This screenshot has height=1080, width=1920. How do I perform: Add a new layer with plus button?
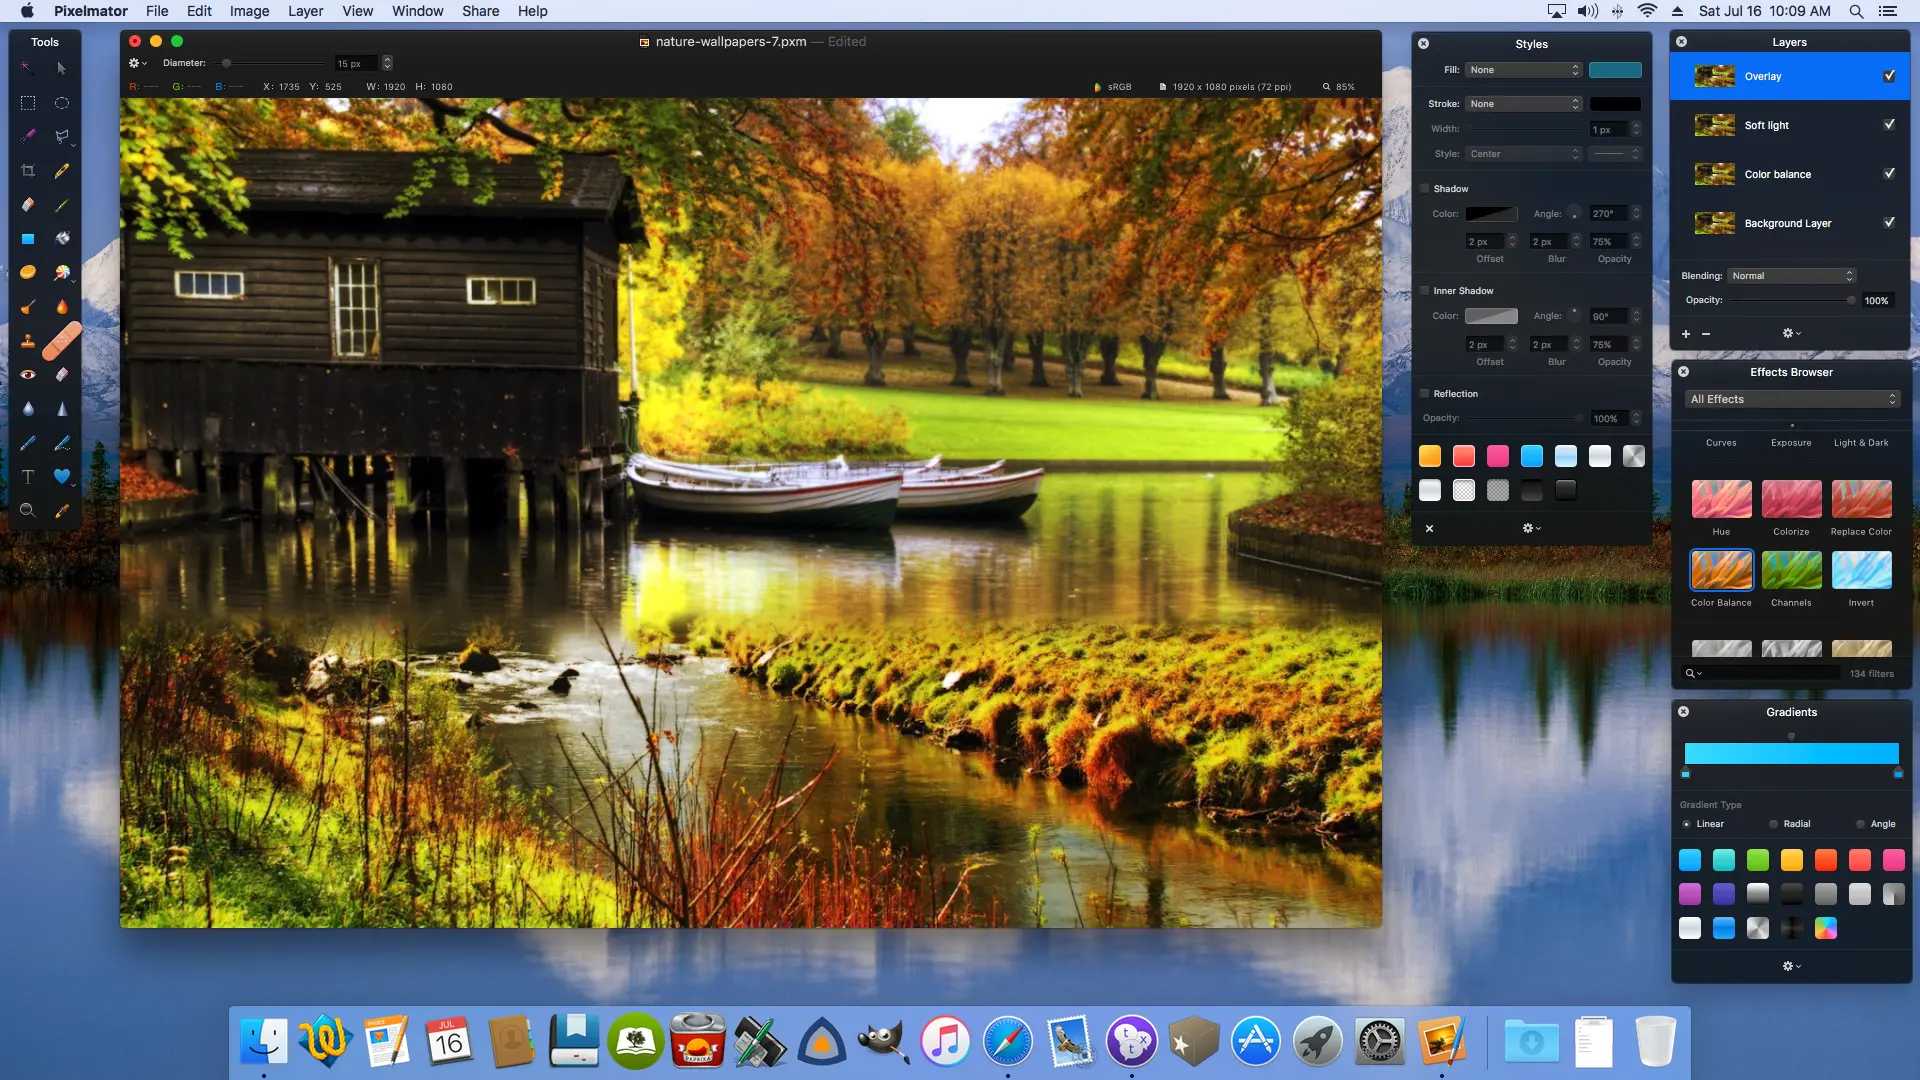point(1686,334)
